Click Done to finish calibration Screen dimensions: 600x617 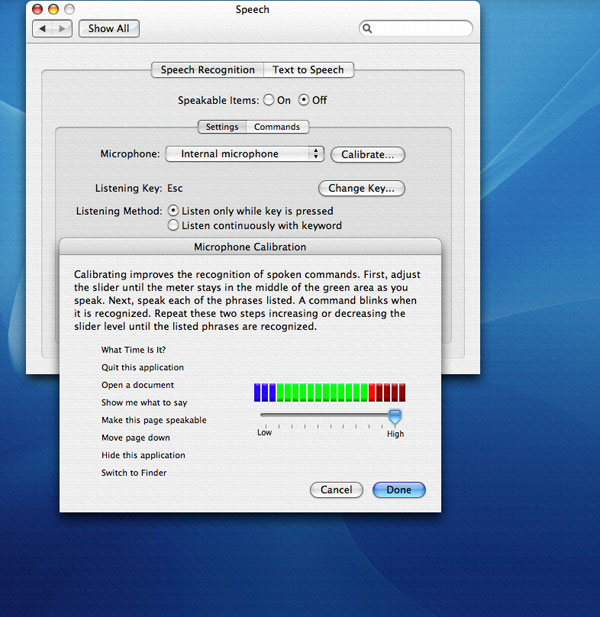tap(399, 490)
